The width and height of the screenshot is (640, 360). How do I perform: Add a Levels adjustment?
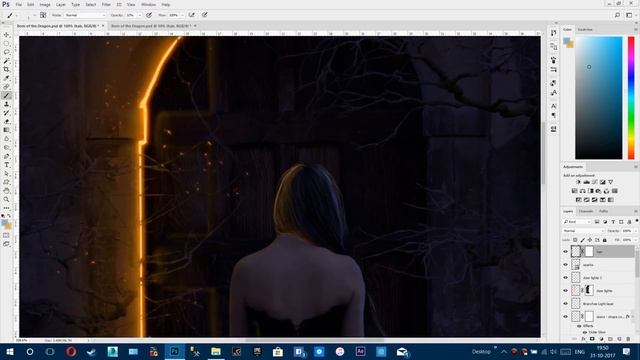[x=587, y=182]
